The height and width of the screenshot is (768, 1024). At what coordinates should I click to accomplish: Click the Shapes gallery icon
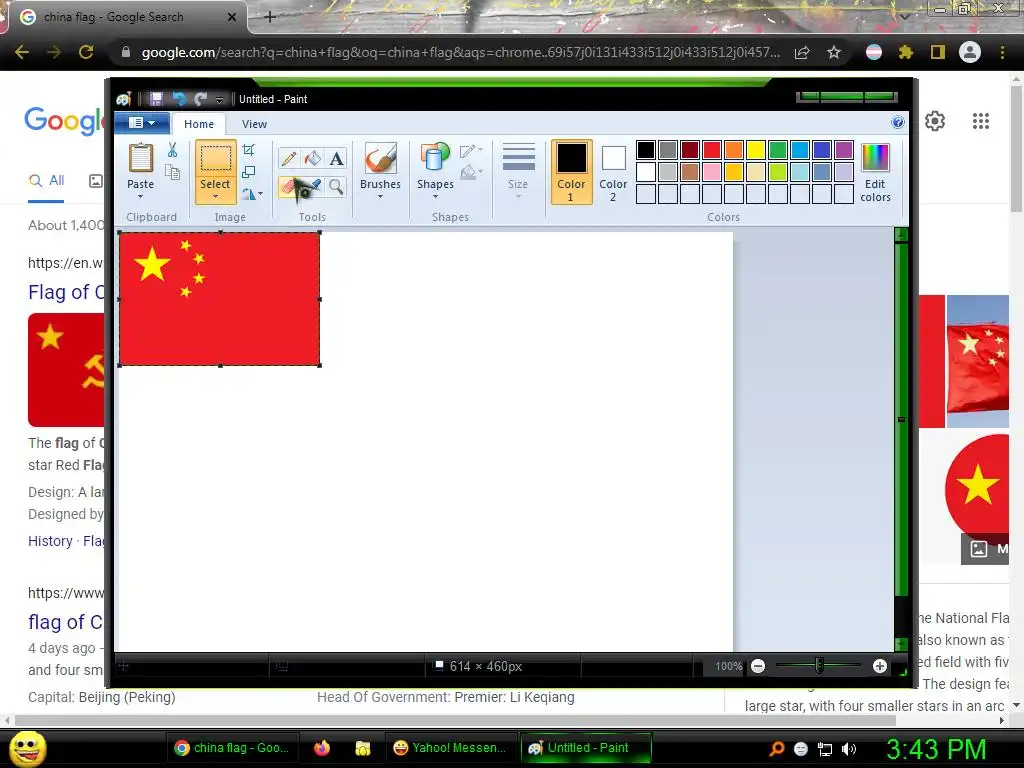point(435,159)
